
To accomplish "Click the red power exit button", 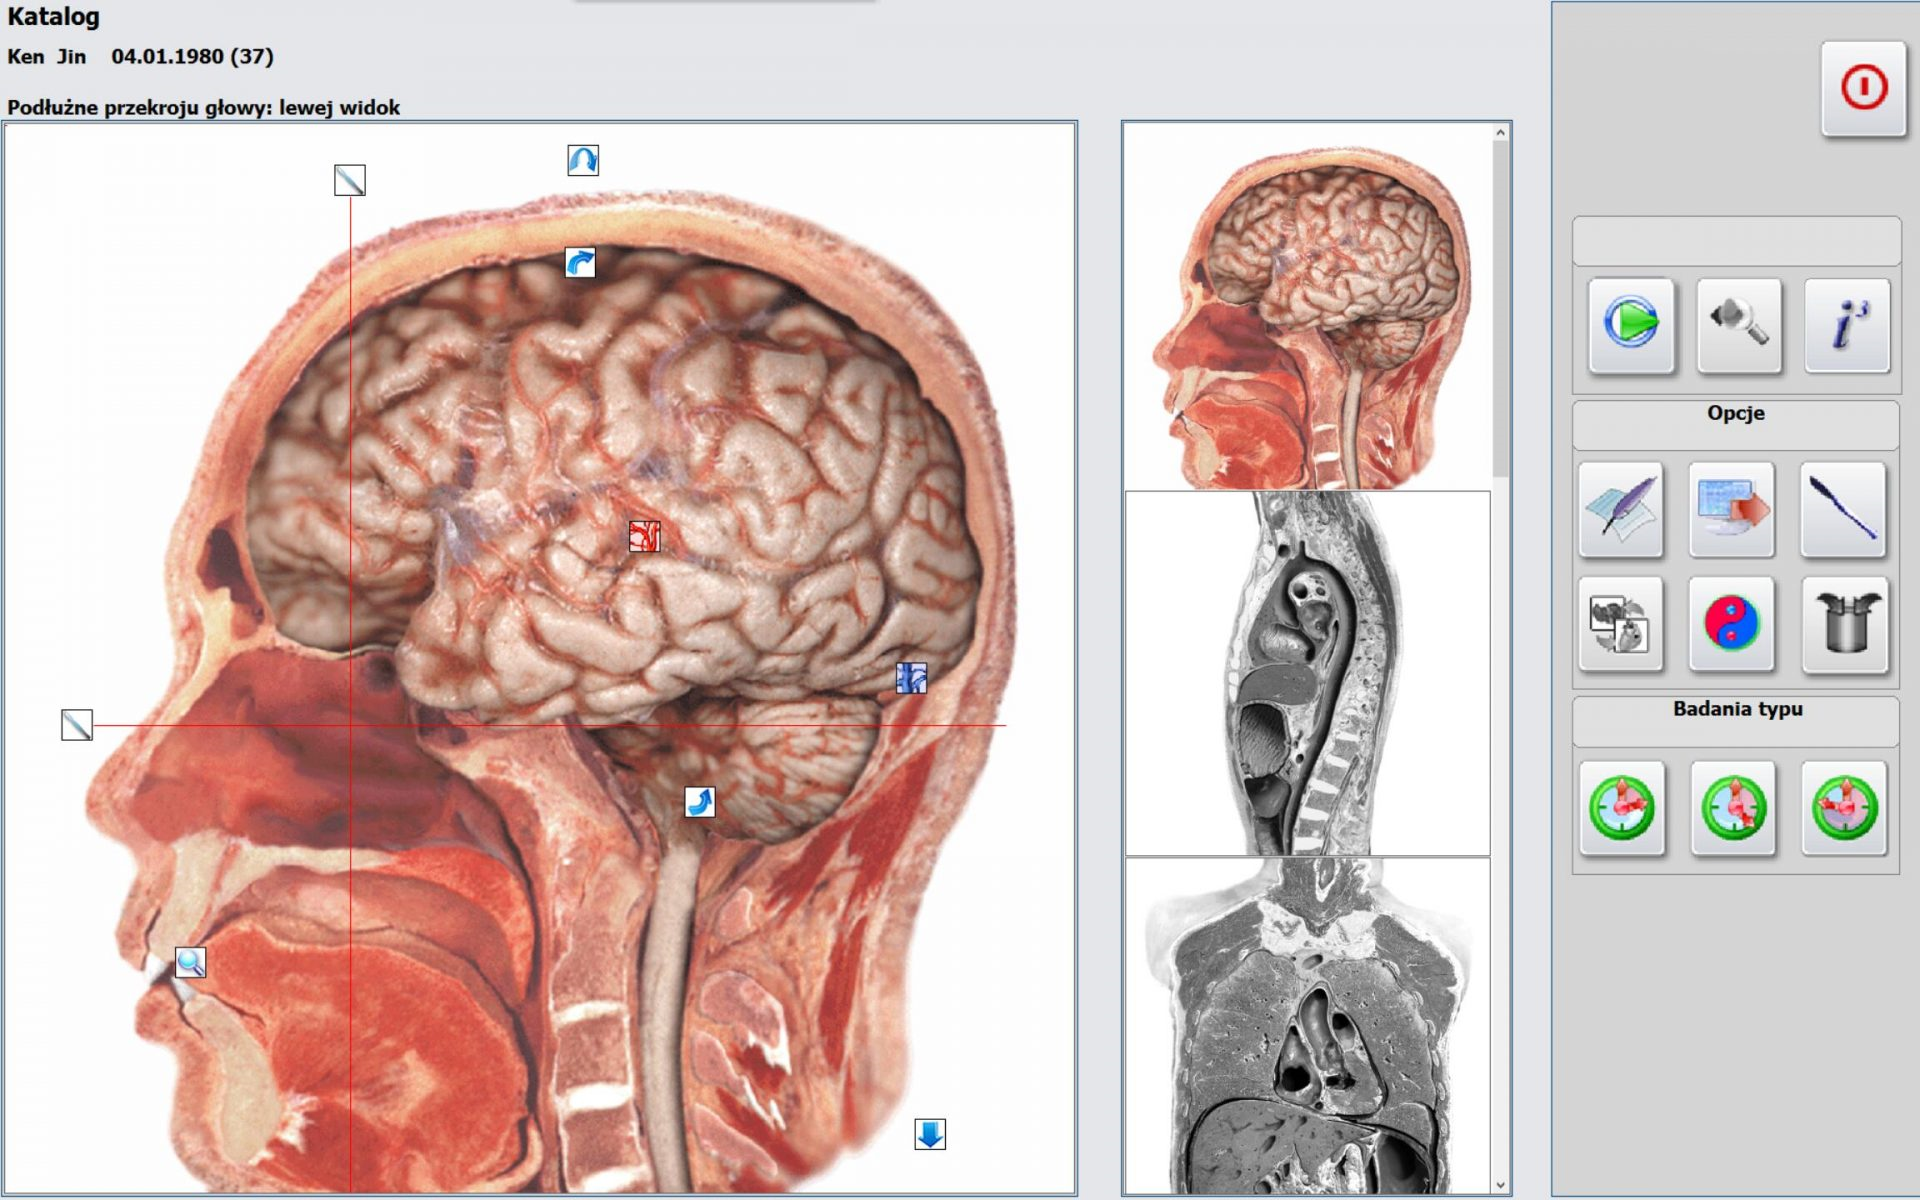I will (1862, 88).
